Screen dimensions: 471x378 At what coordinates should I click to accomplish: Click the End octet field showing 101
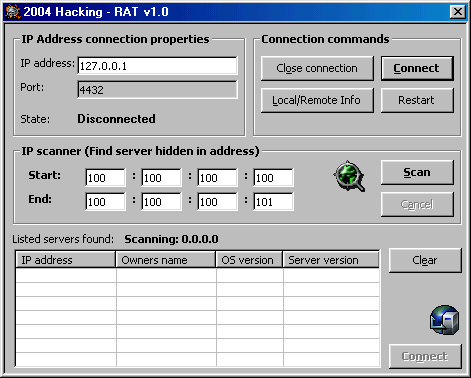point(273,202)
